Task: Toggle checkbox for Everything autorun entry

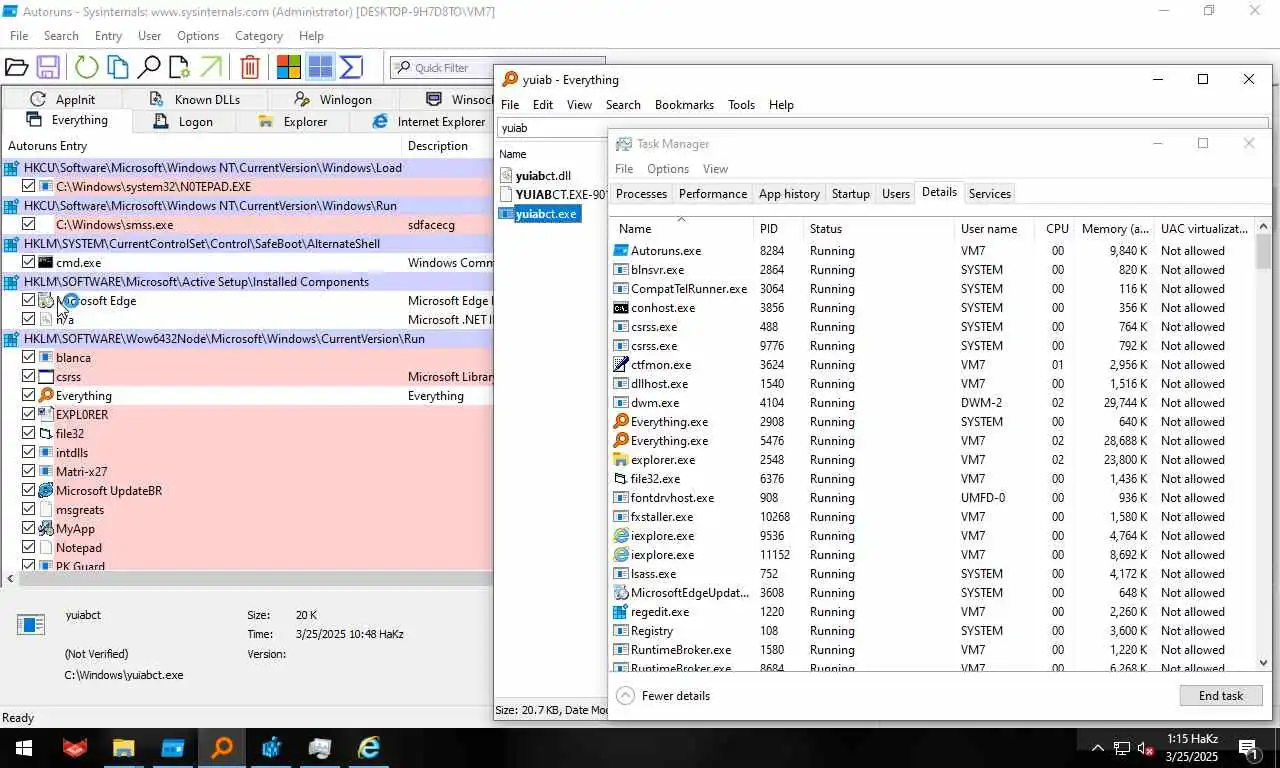Action: [x=29, y=395]
